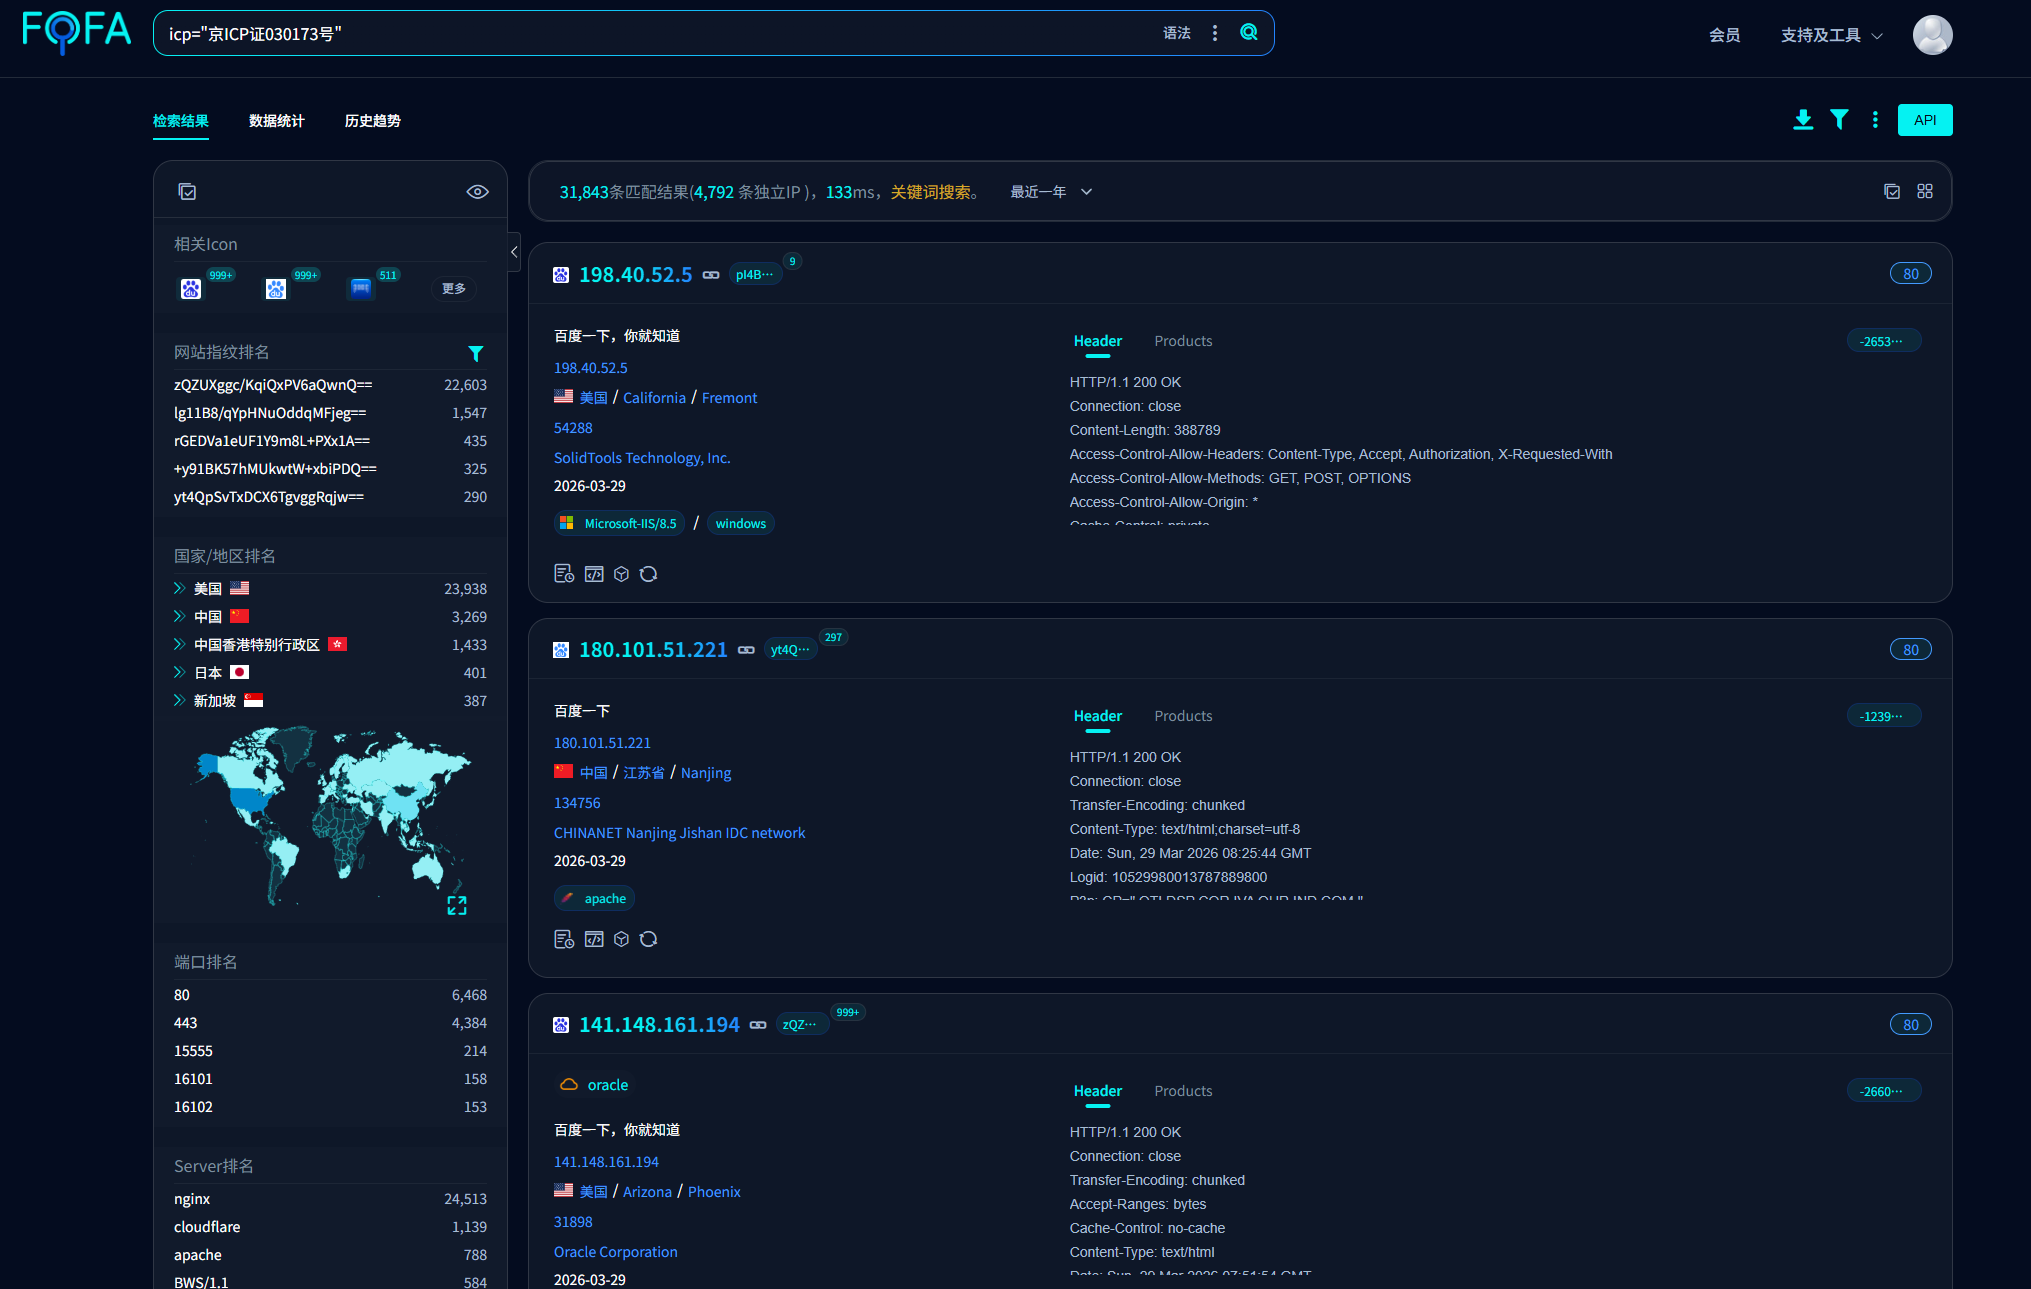Expand the world map to fullscreen

[x=457, y=905]
